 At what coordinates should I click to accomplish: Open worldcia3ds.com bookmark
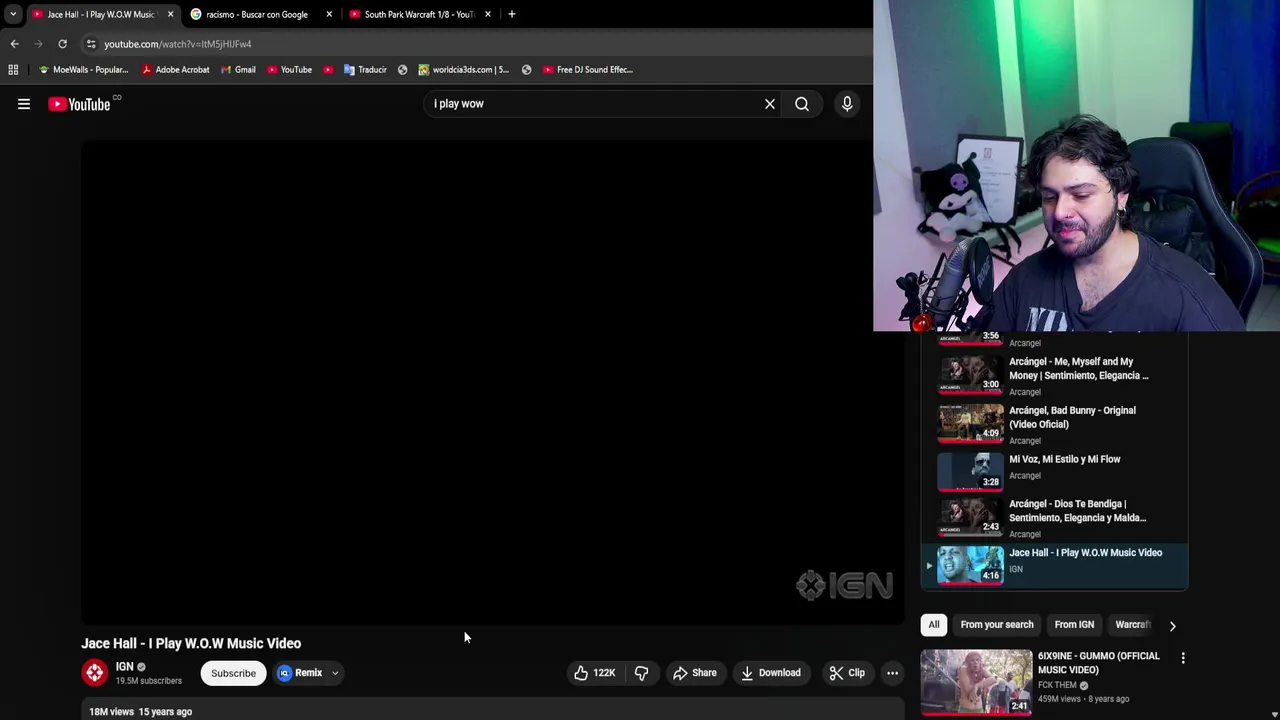coord(463,70)
